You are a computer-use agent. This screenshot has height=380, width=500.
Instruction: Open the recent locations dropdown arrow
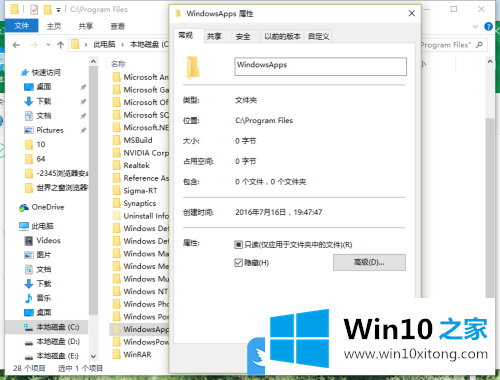(48, 45)
